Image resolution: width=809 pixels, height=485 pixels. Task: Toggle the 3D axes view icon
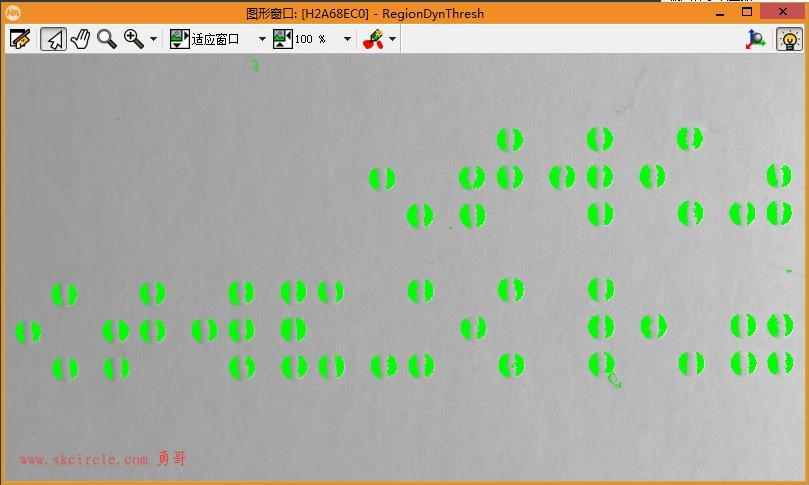[756, 39]
